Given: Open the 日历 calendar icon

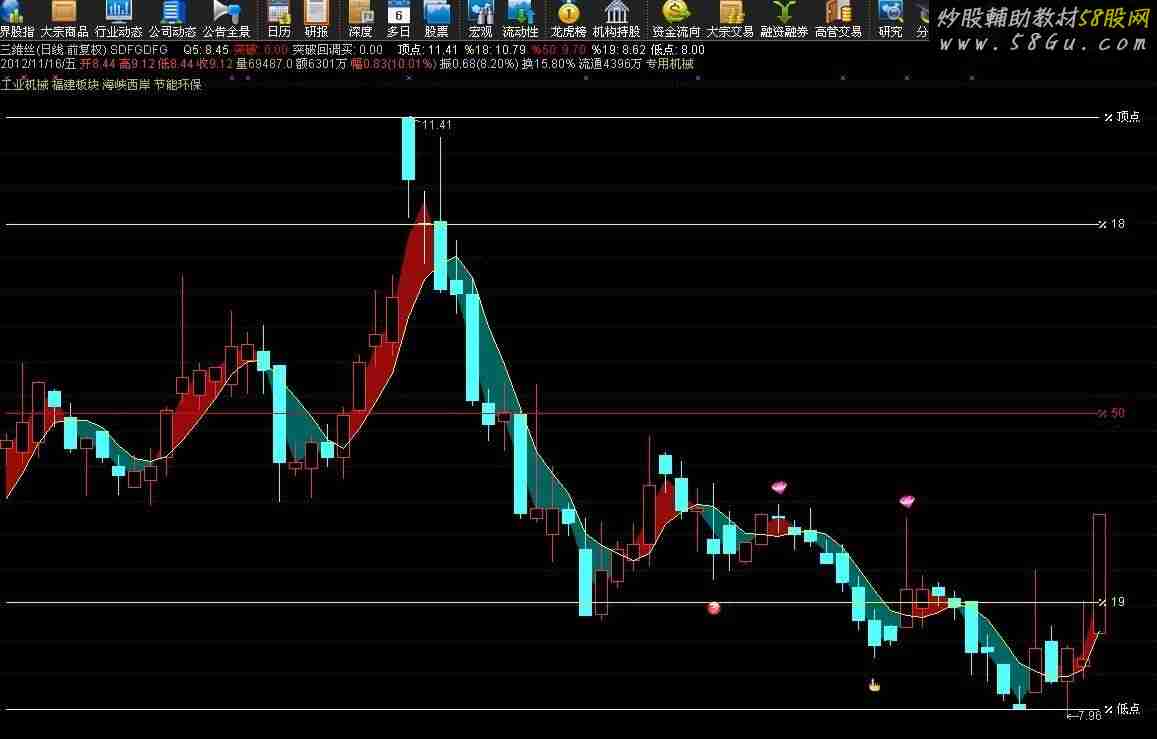Looking at the screenshot, I should pyautogui.click(x=279, y=19).
